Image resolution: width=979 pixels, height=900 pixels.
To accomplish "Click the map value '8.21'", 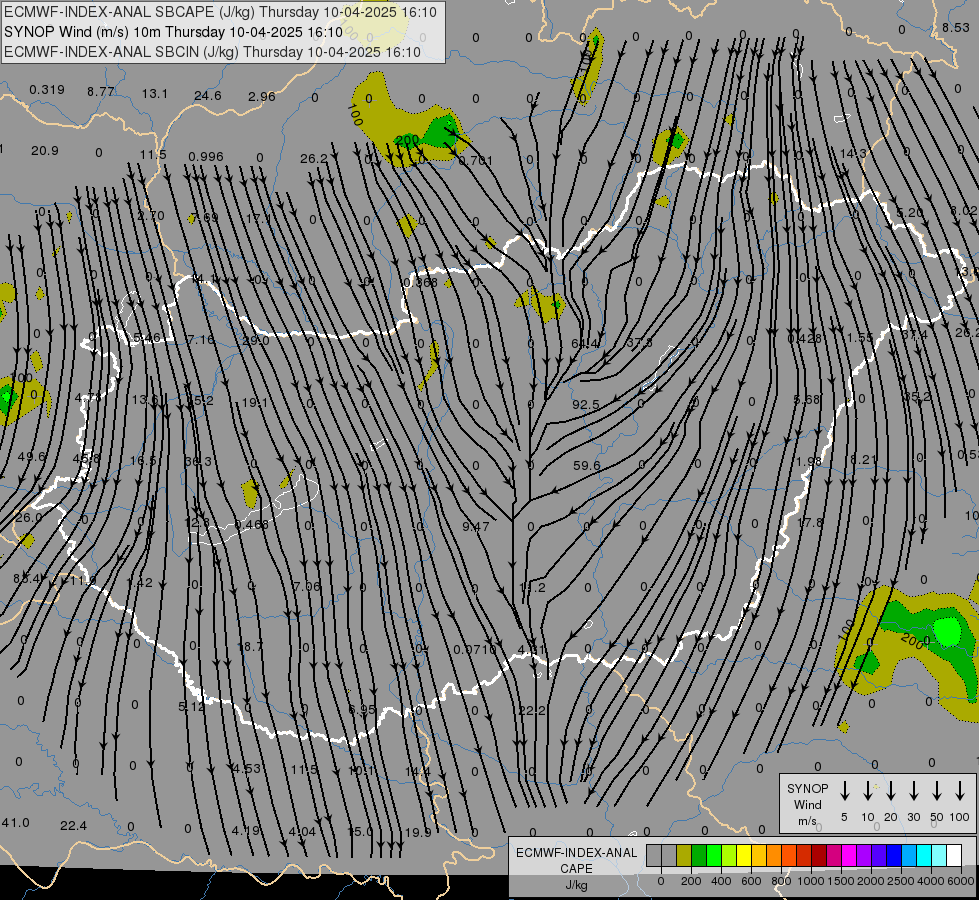I will click(x=864, y=460).
